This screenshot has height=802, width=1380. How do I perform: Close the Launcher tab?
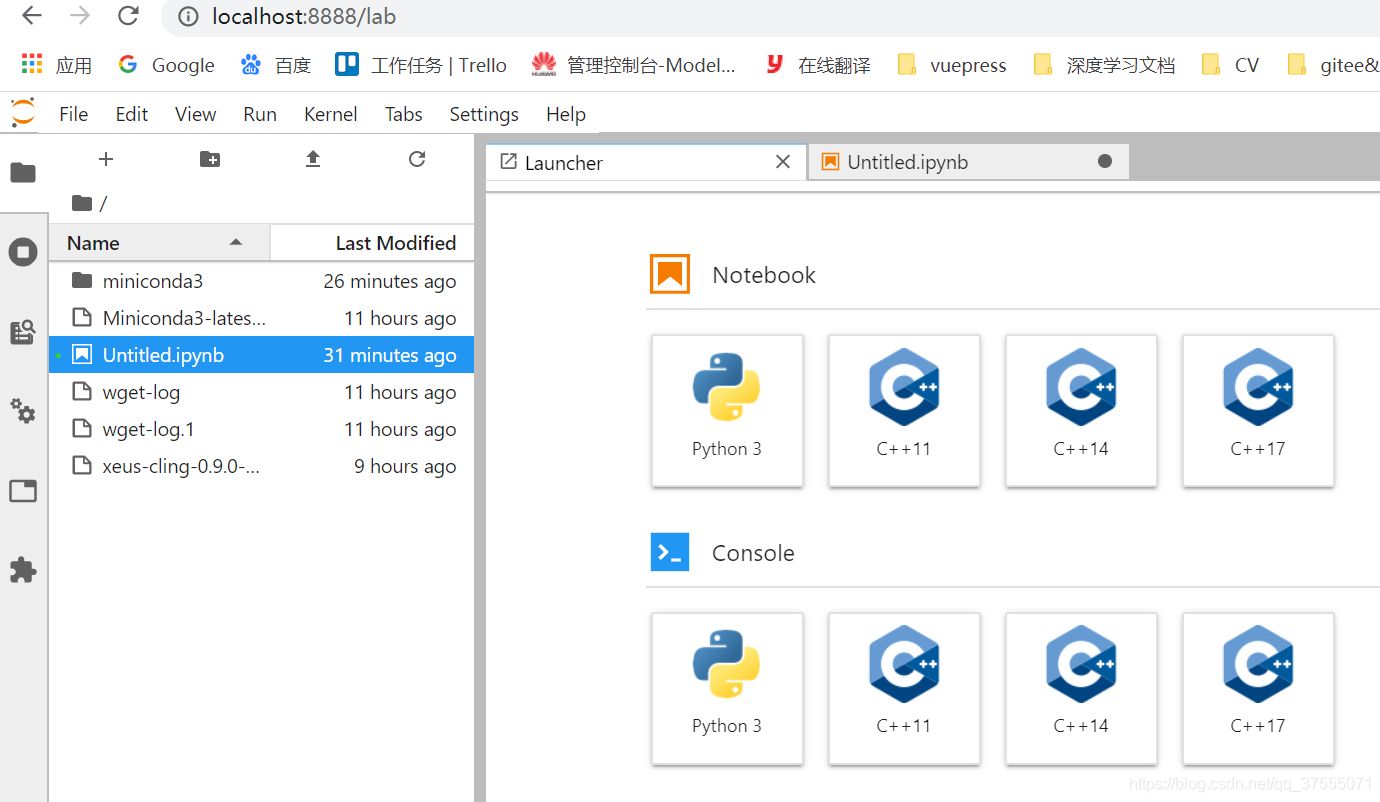click(x=783, y=162)
